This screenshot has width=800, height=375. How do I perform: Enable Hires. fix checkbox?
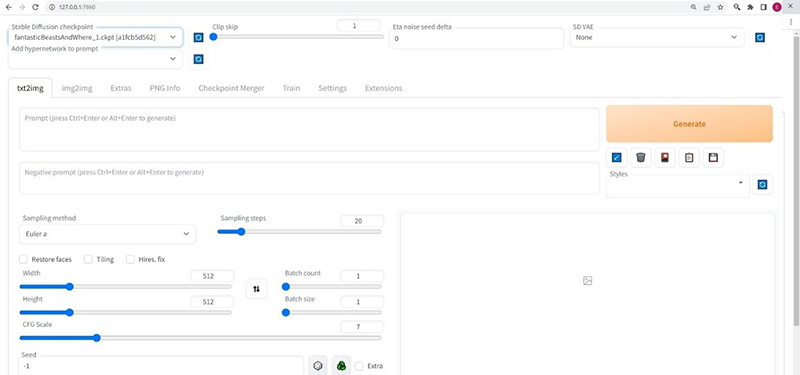tap(130, 259)
